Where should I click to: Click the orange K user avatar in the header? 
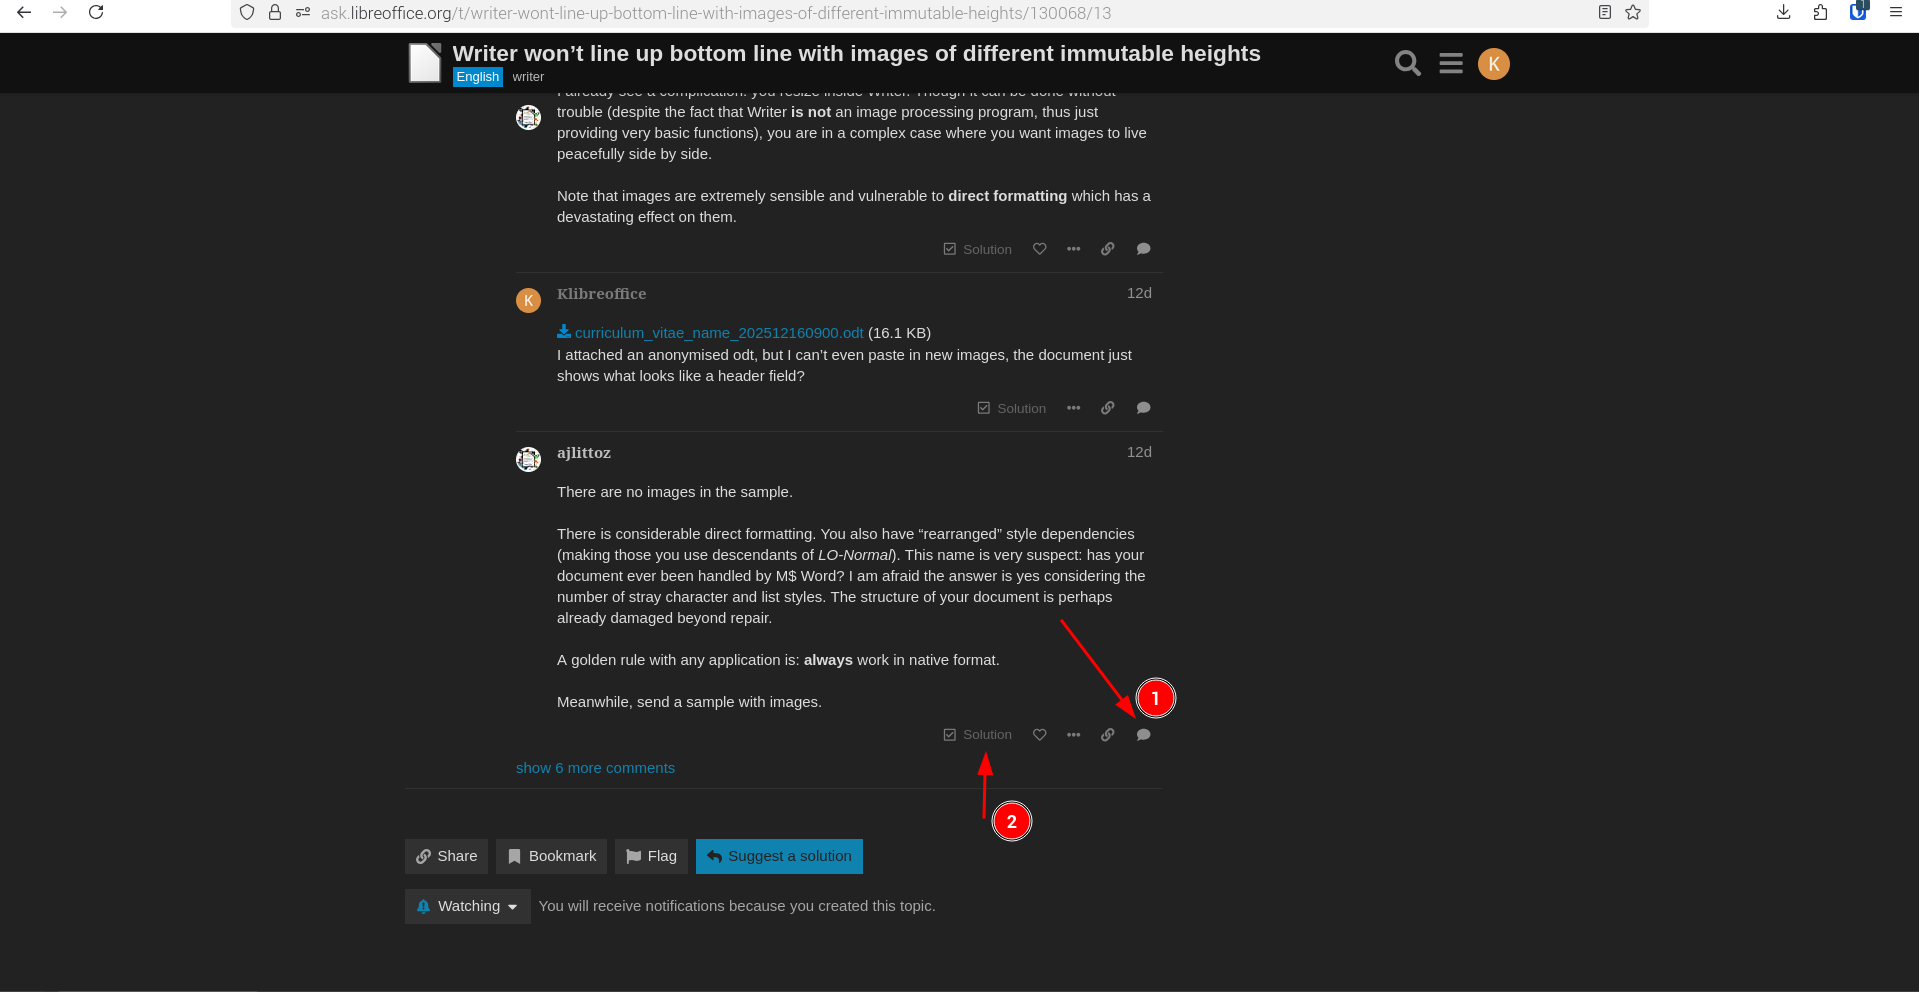pyautogui.click(x=1493, y=64)
